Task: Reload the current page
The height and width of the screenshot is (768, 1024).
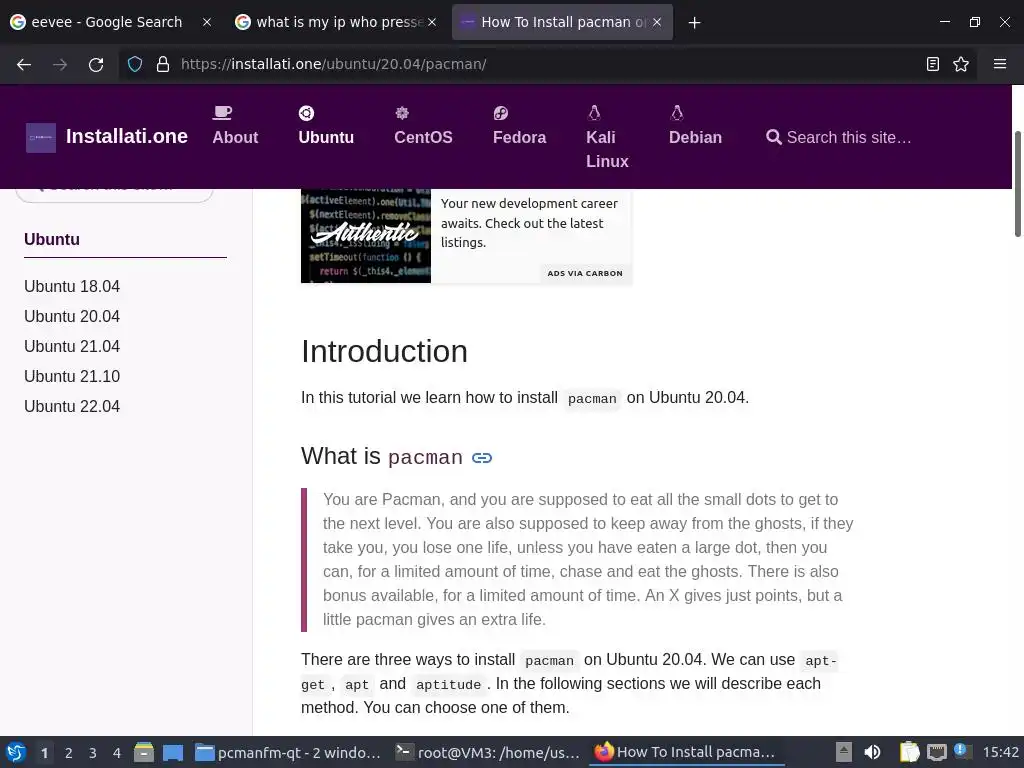Action: [x=96, y=64]
